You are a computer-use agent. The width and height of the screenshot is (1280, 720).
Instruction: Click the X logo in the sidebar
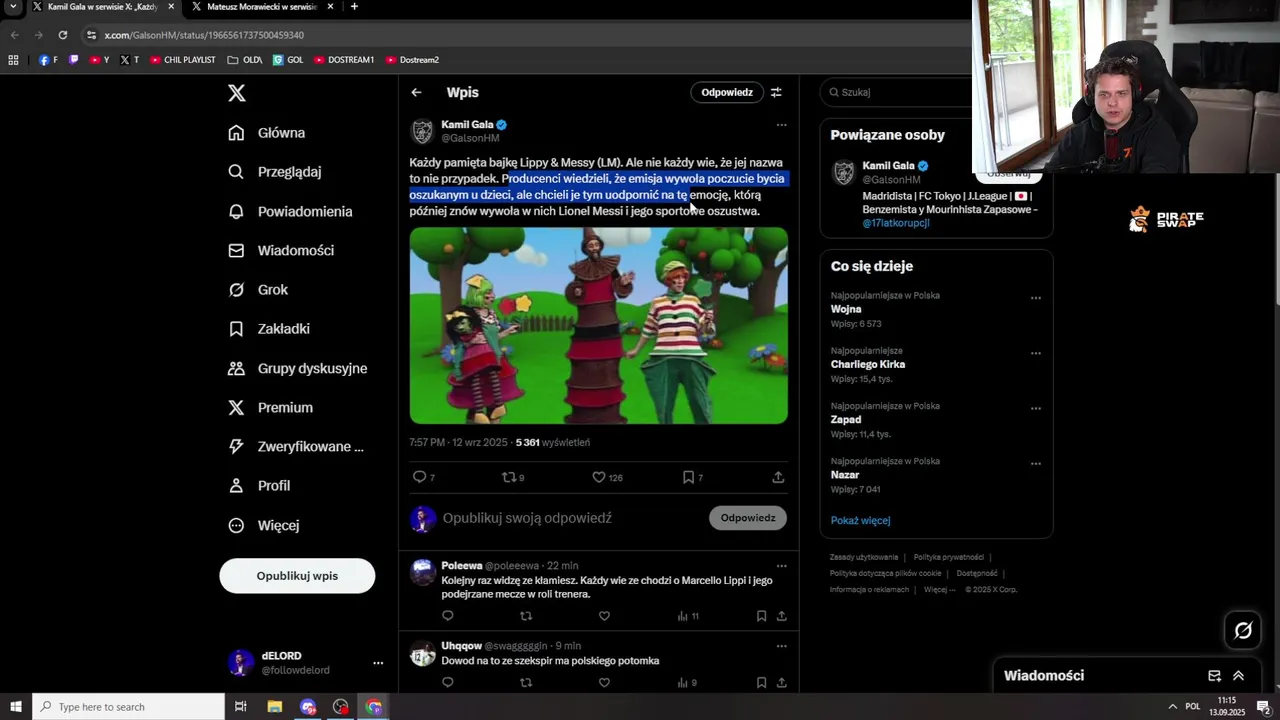point(236,93)
